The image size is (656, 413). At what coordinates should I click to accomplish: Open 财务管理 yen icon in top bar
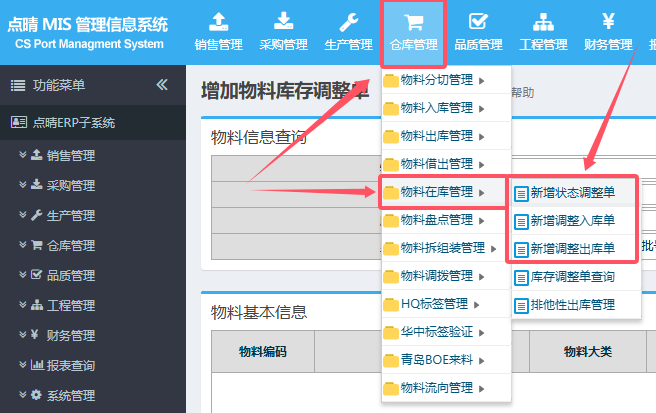[608, 22]
